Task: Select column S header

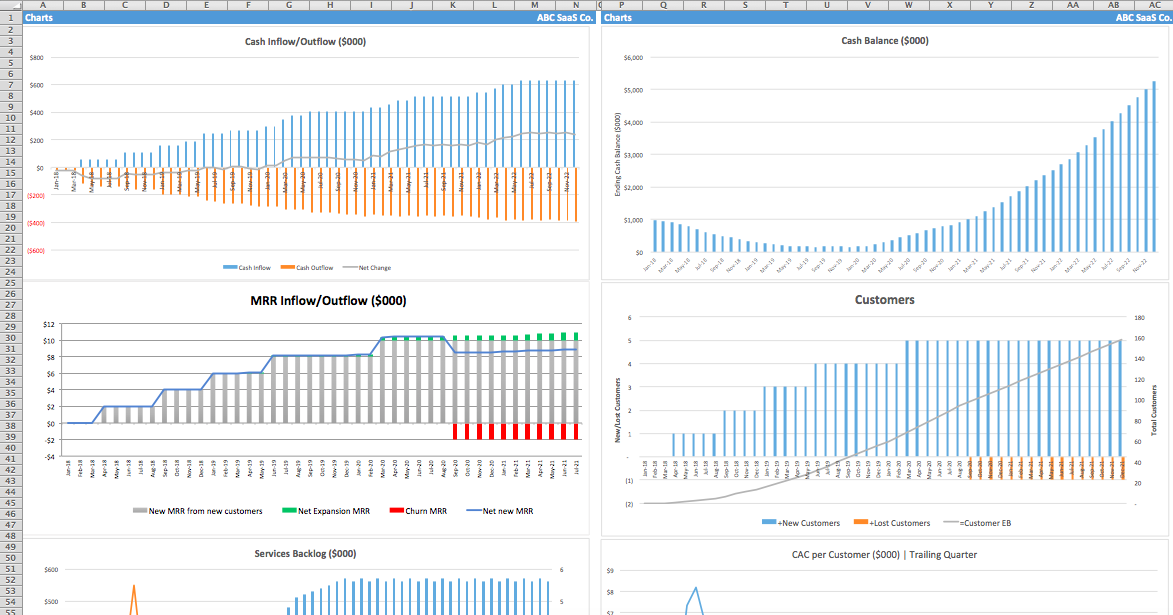Action: coord(744,5)
